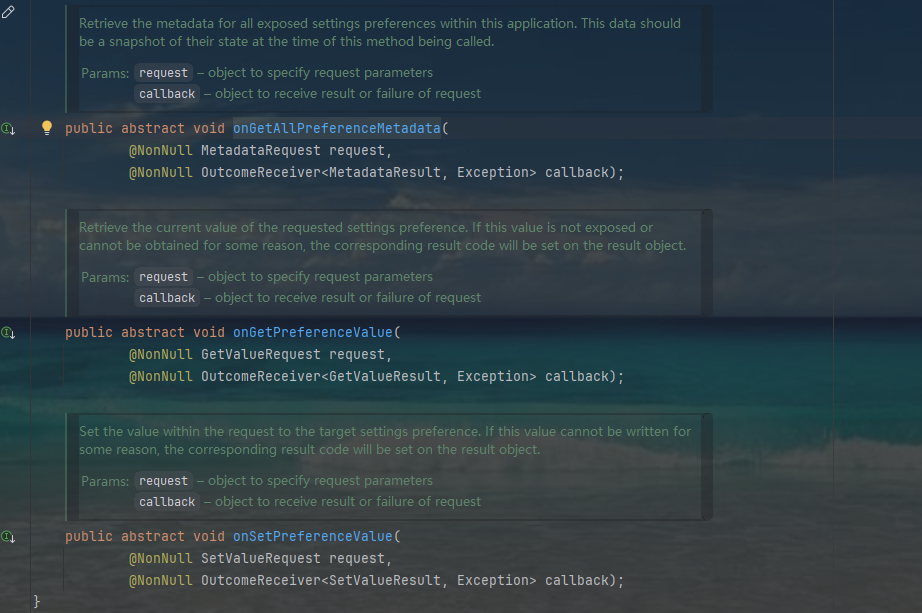Click the request code badge in the first Javadoc
Screen dimensions: 922x613
[162, 73]
